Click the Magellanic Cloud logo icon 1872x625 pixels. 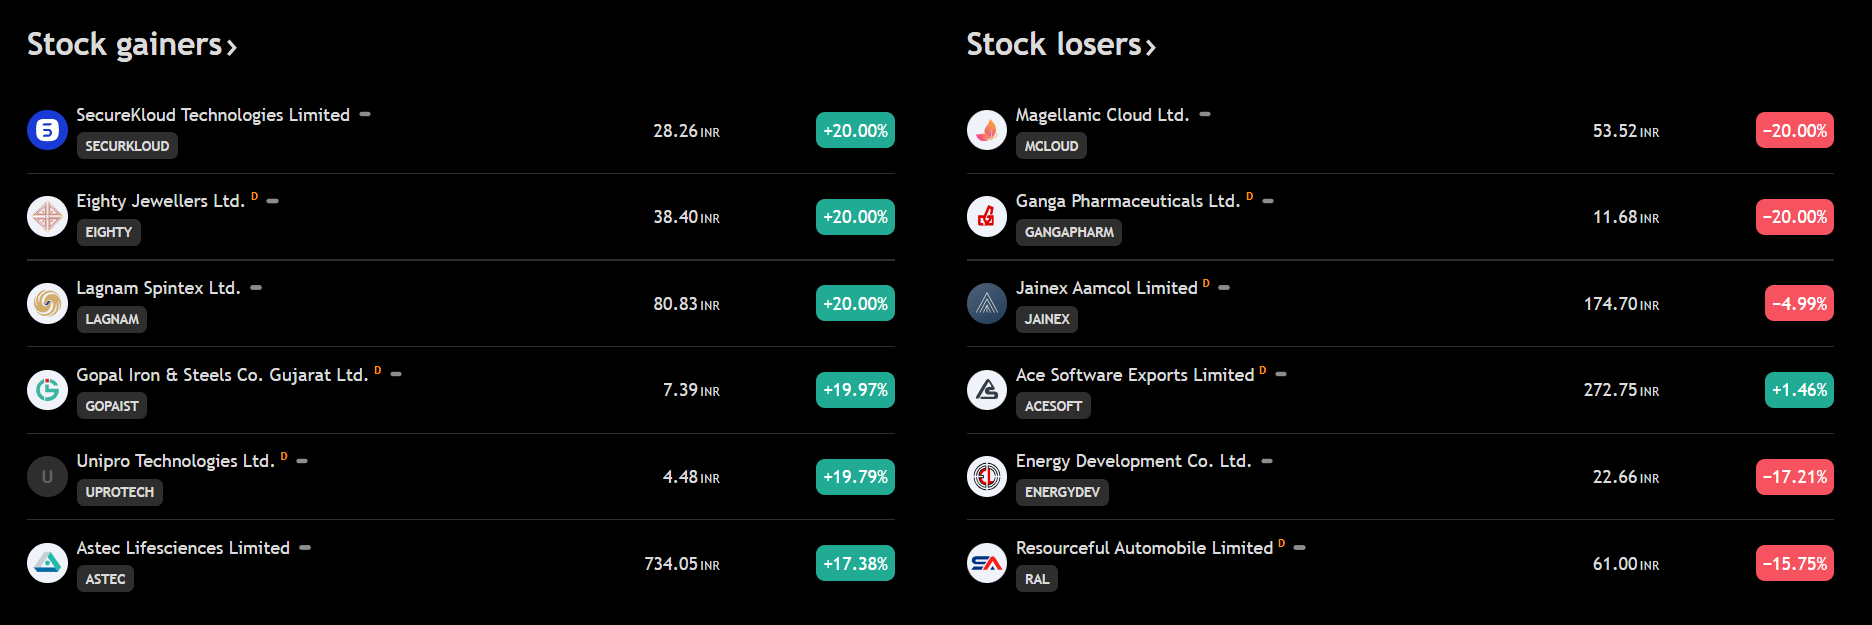[987, 130]
